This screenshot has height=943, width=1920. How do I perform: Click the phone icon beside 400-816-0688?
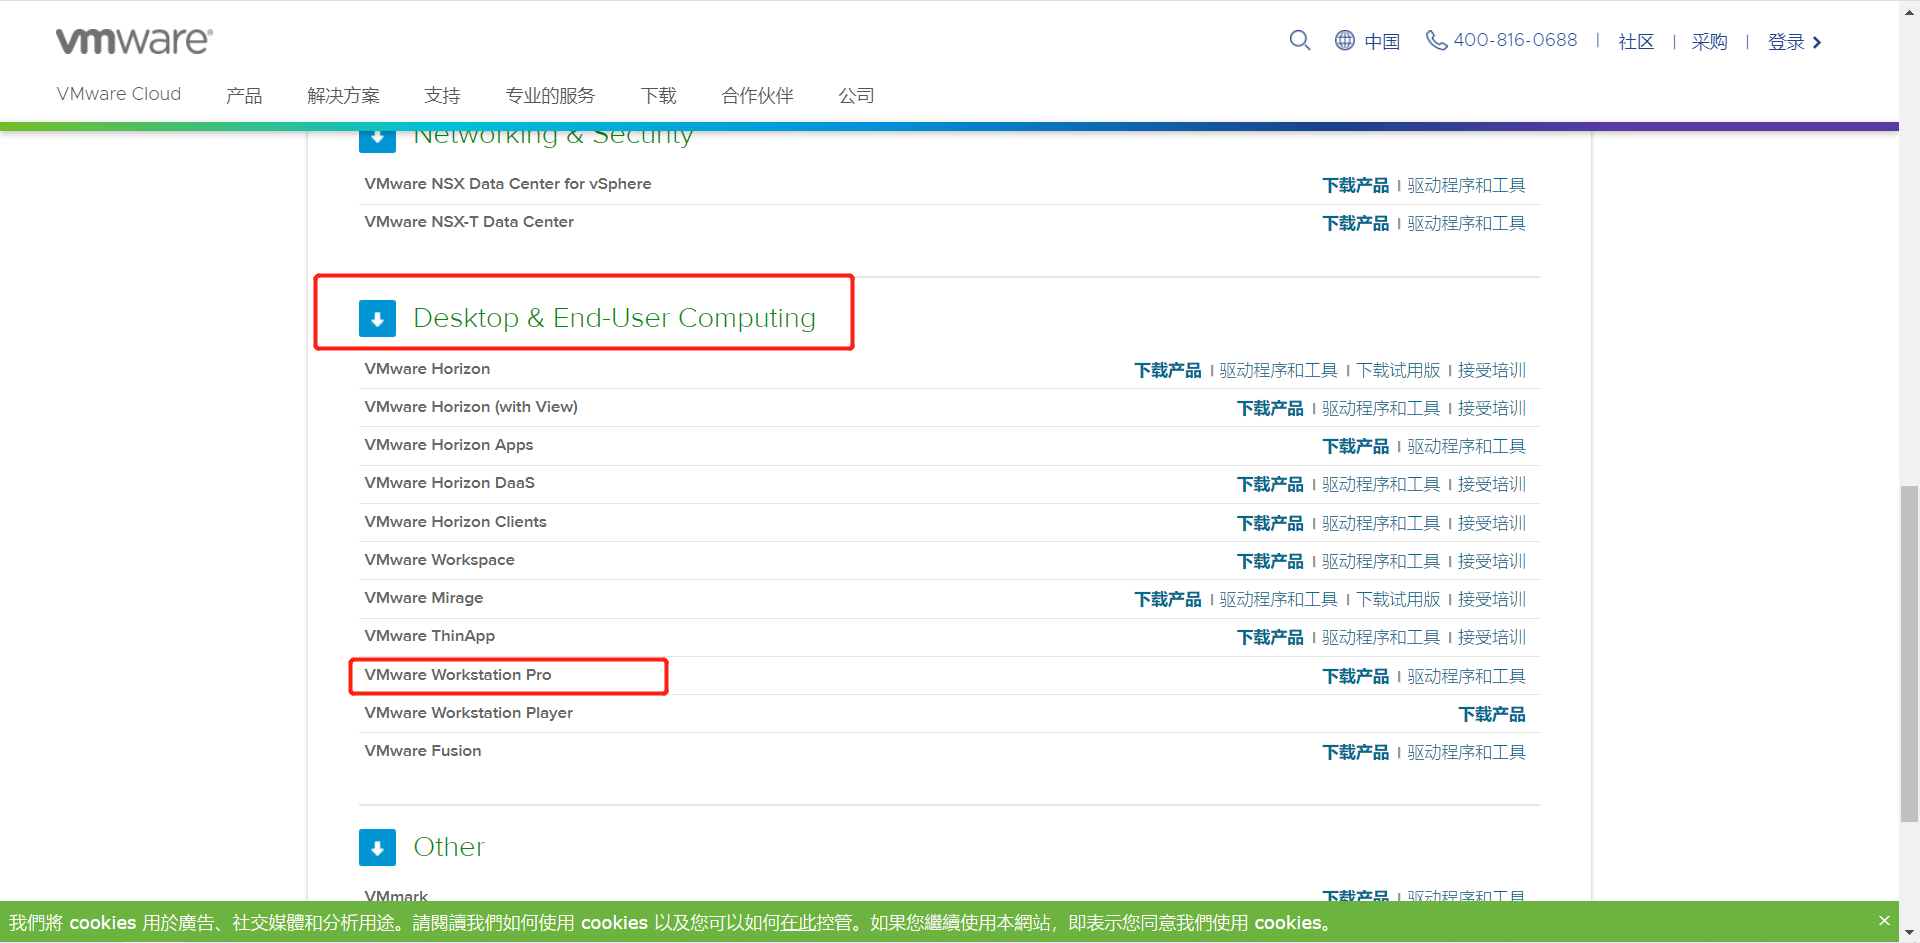pos(1436,40)
